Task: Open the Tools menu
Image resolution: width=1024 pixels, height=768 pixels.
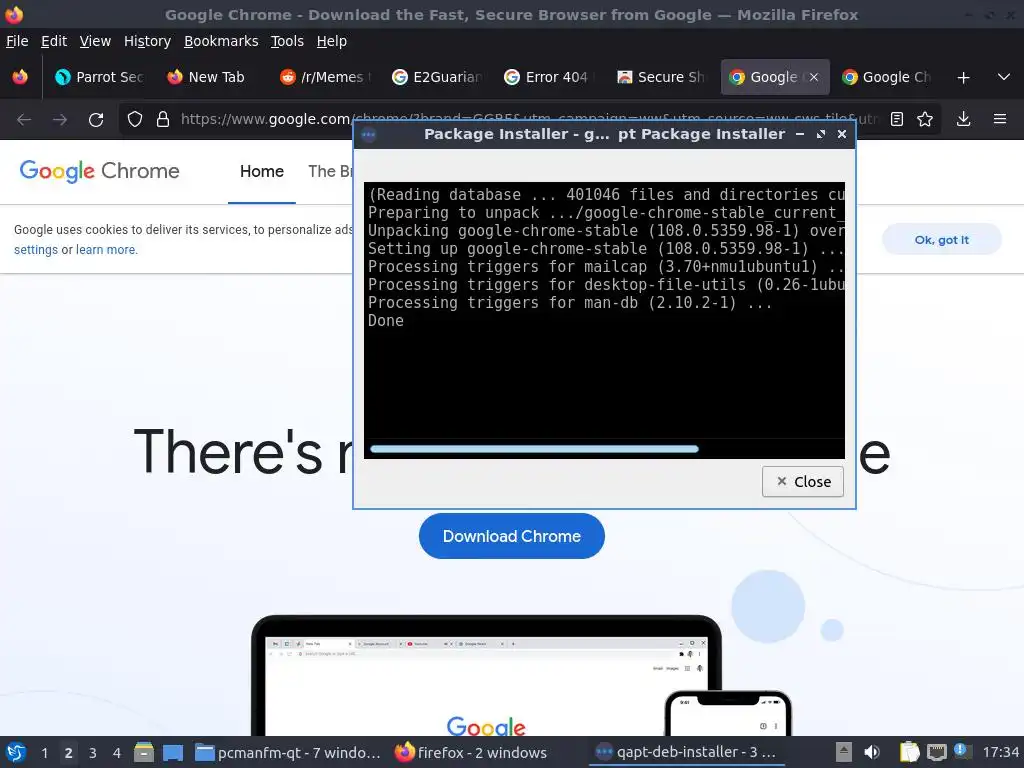Action: (x=287, y=41)
